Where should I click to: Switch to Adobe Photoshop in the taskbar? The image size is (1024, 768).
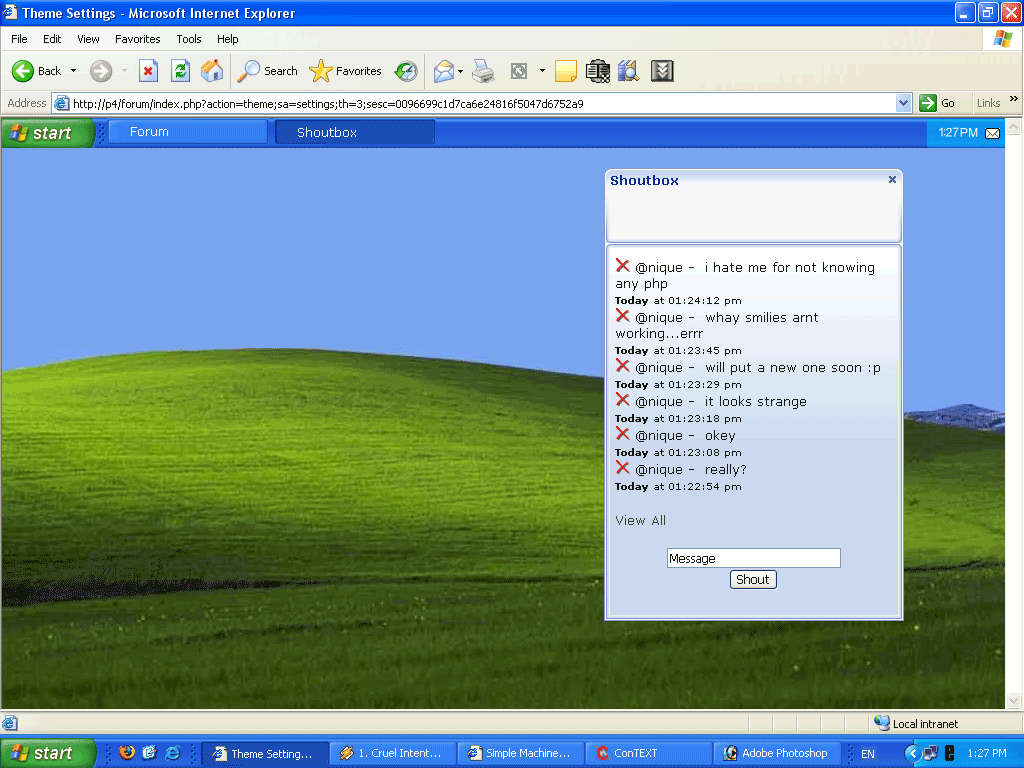click(x=776, y=753)
